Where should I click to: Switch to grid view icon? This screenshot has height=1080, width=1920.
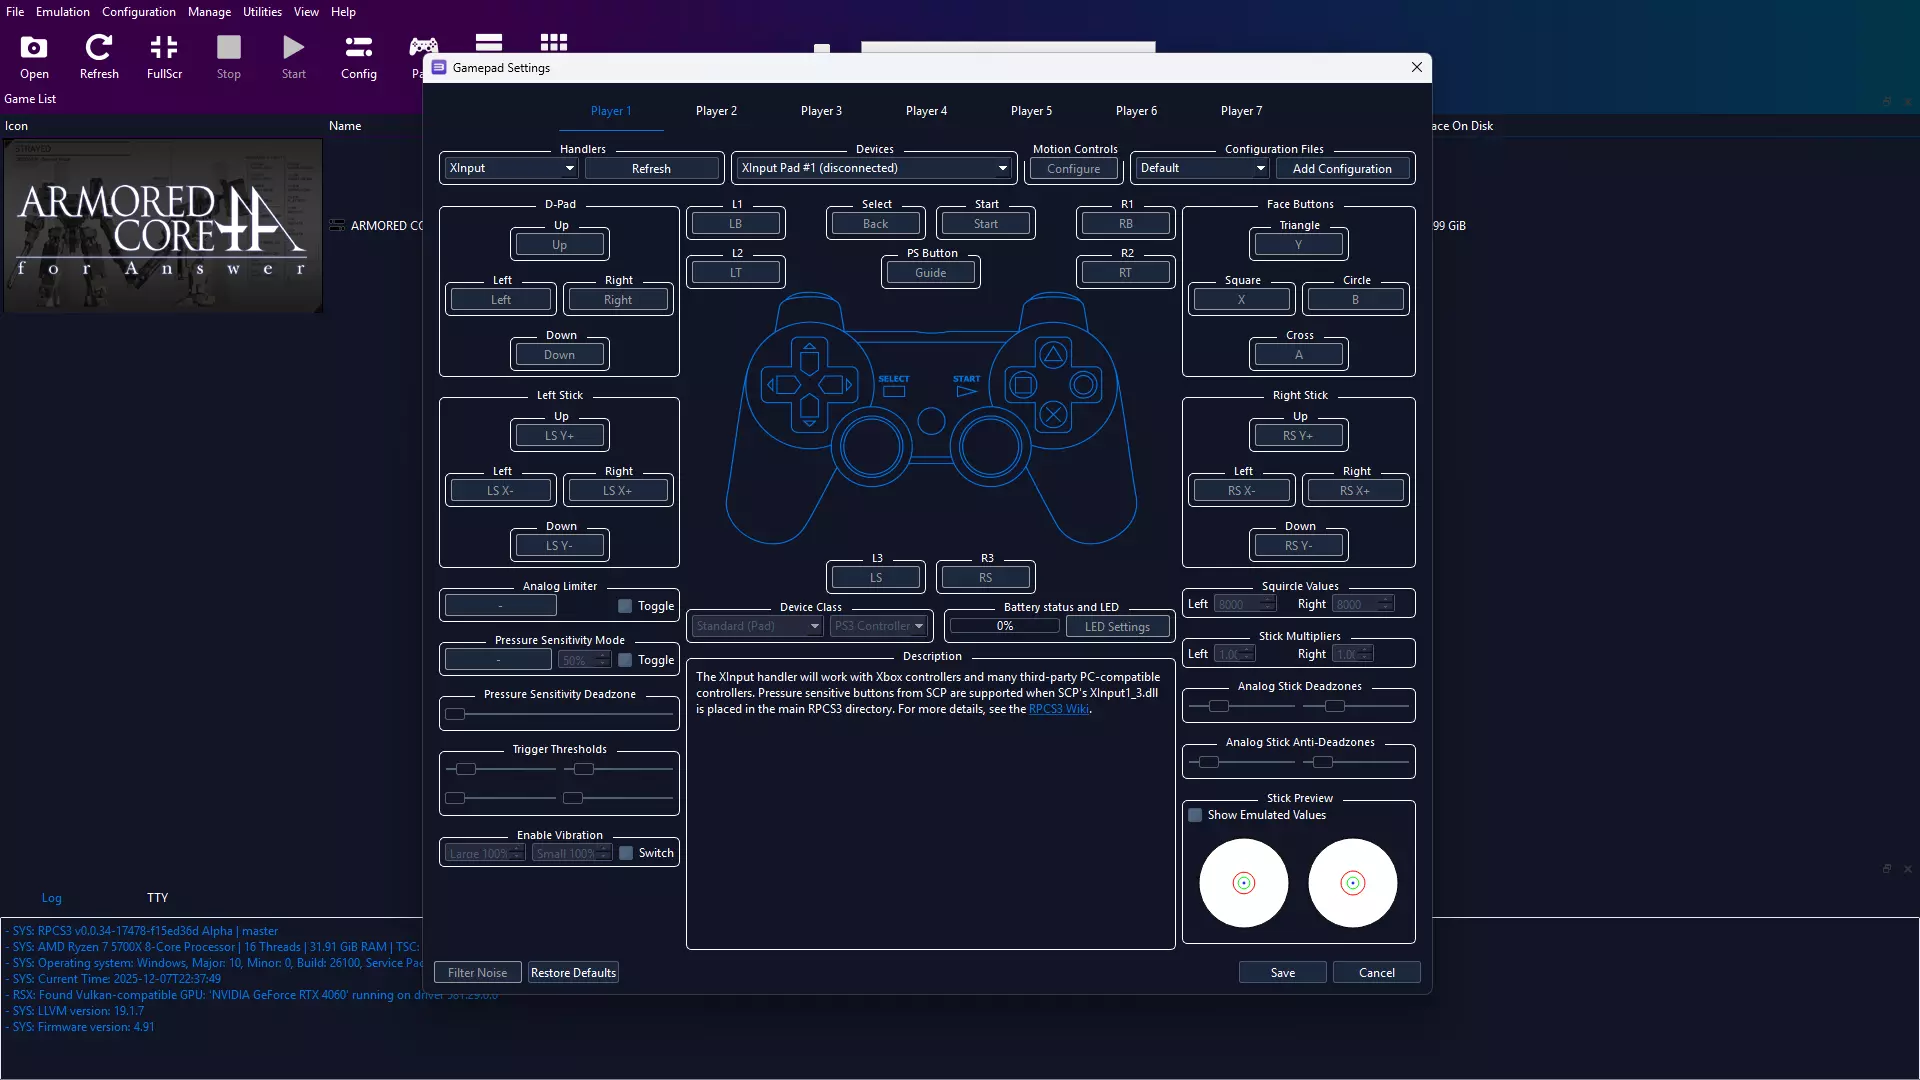[553, 42]
